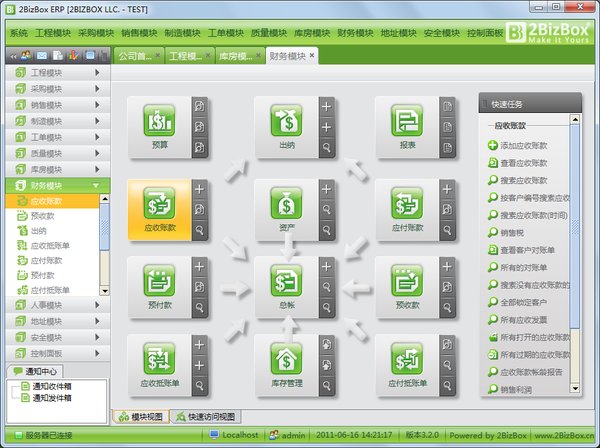The width and height of the screenshot is (600, 448).
Task: Open the 库存管理 inventory module icon
Action: coord(286,359)
